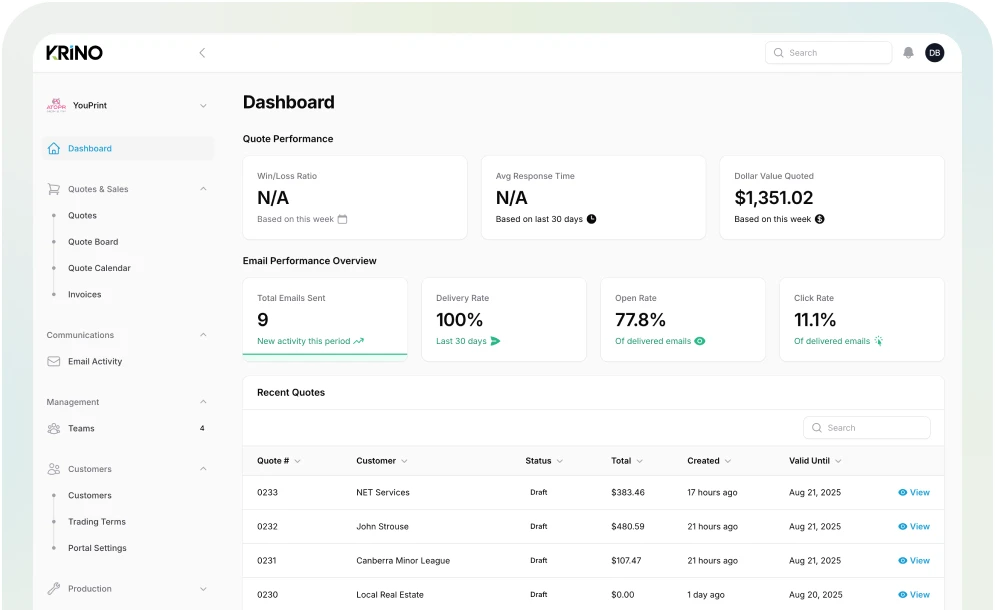The width and height of the screenshot is (995, 610).
Task: Focus the top header Search field
Action: pyautogui.click(x=829, y=53)
